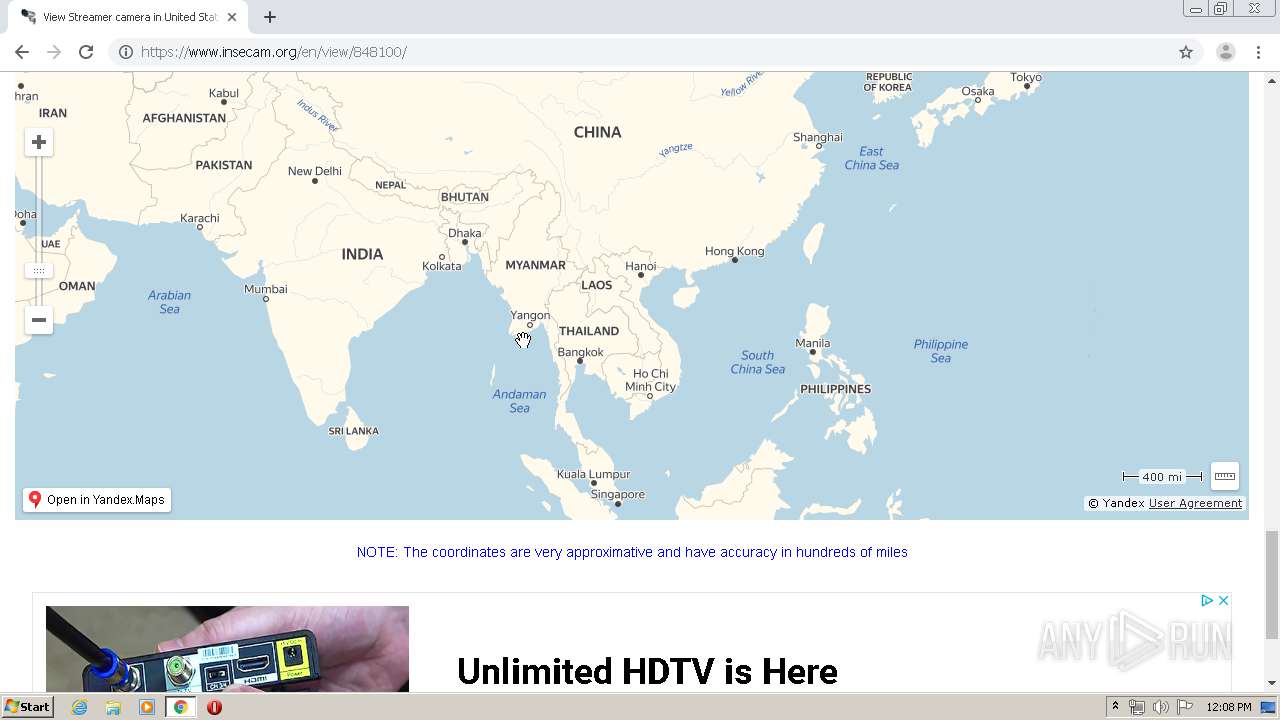Click Osaka label on map
Image resolution: width=1280 pixels, height=720 pixels.
click(x=978, y=91)
